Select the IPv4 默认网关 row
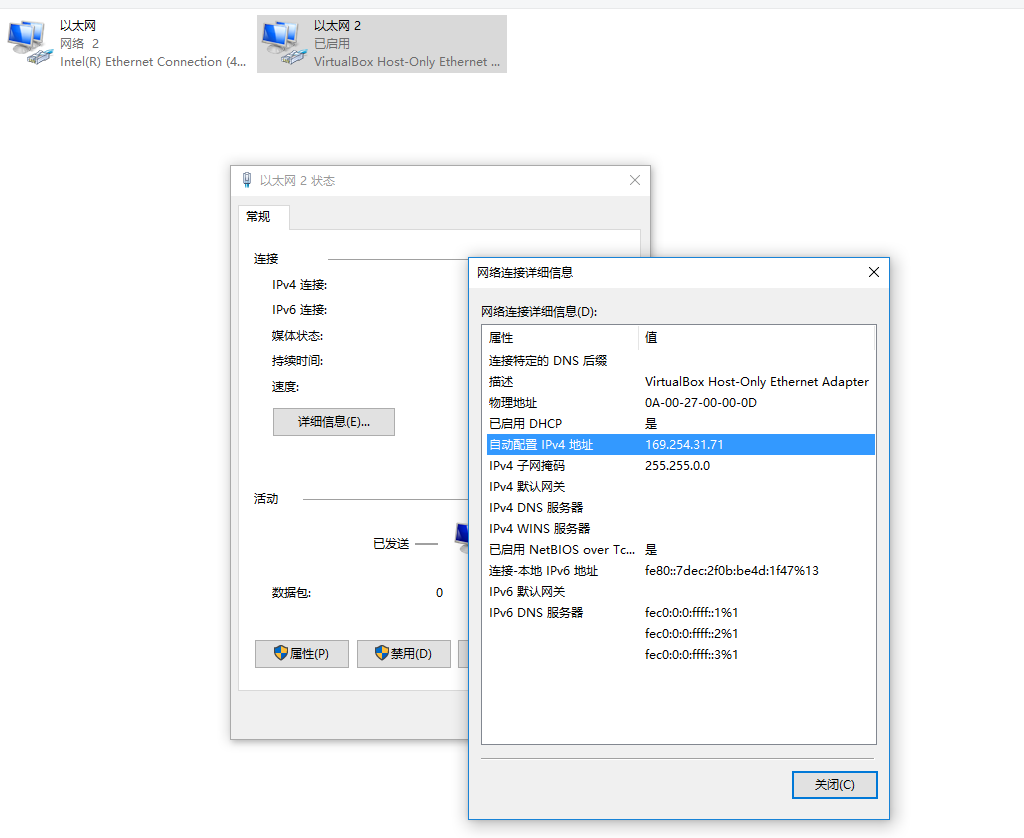This screenshot has height=838, width=1024. [680, 487]
